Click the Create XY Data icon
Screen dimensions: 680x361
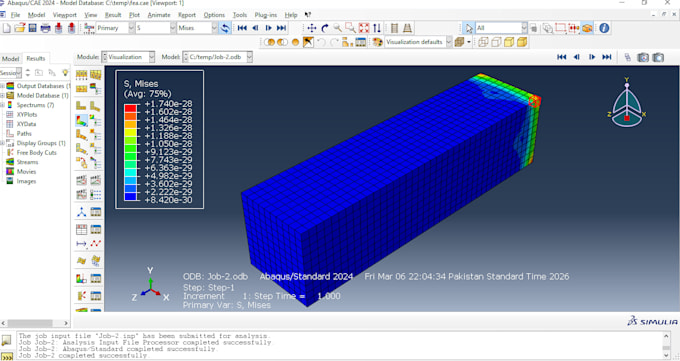click(x=82, y=229)
